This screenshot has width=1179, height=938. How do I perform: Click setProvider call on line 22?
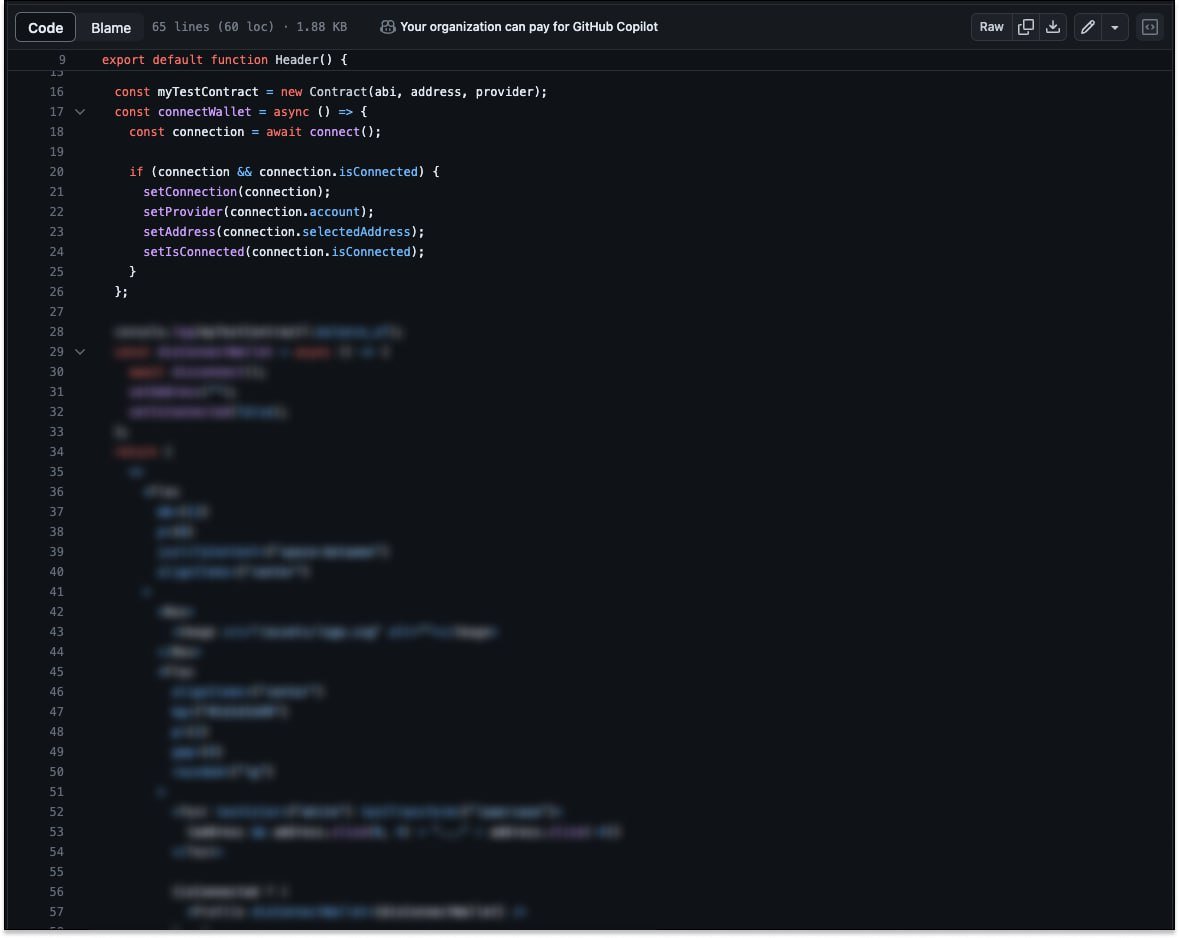[x=259, y=211]
